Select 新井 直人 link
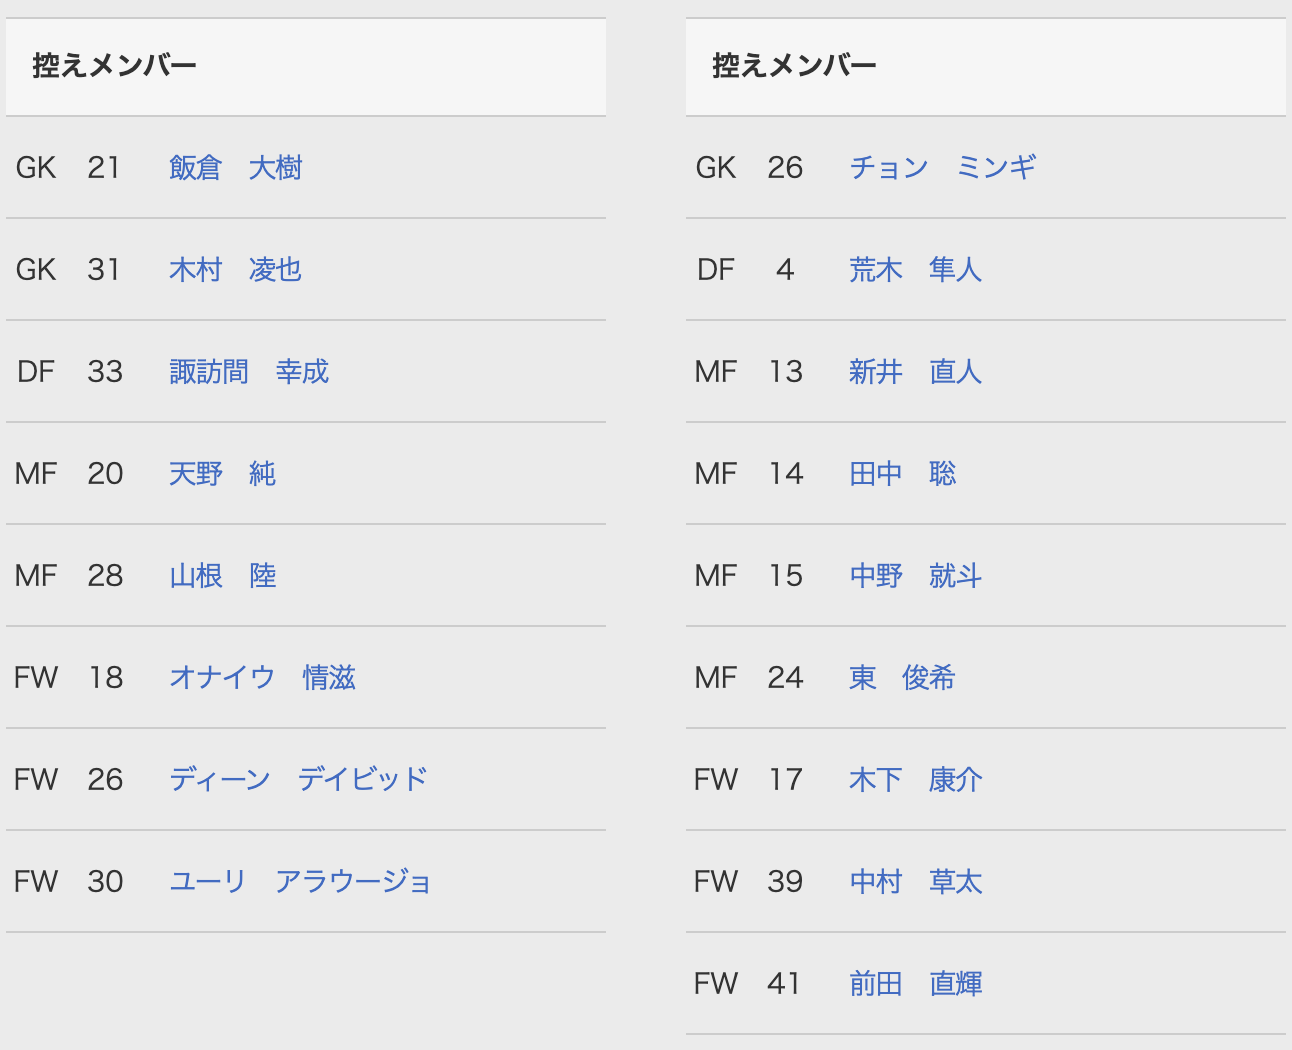Viewport: 1292px width, 1050px height. [915, 371]
